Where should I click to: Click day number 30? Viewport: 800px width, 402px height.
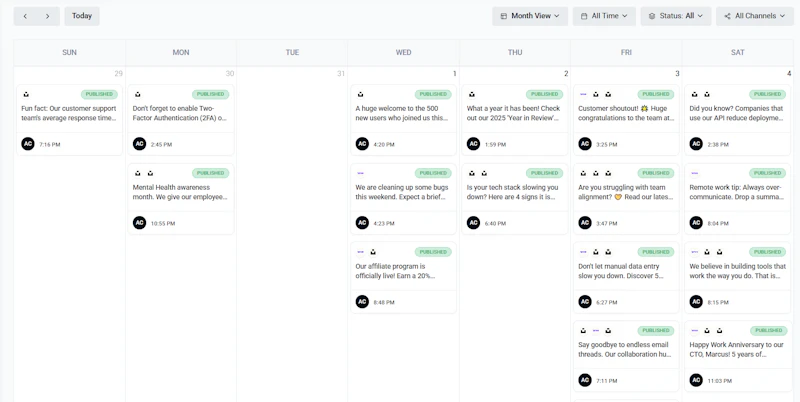coord(230,73)
